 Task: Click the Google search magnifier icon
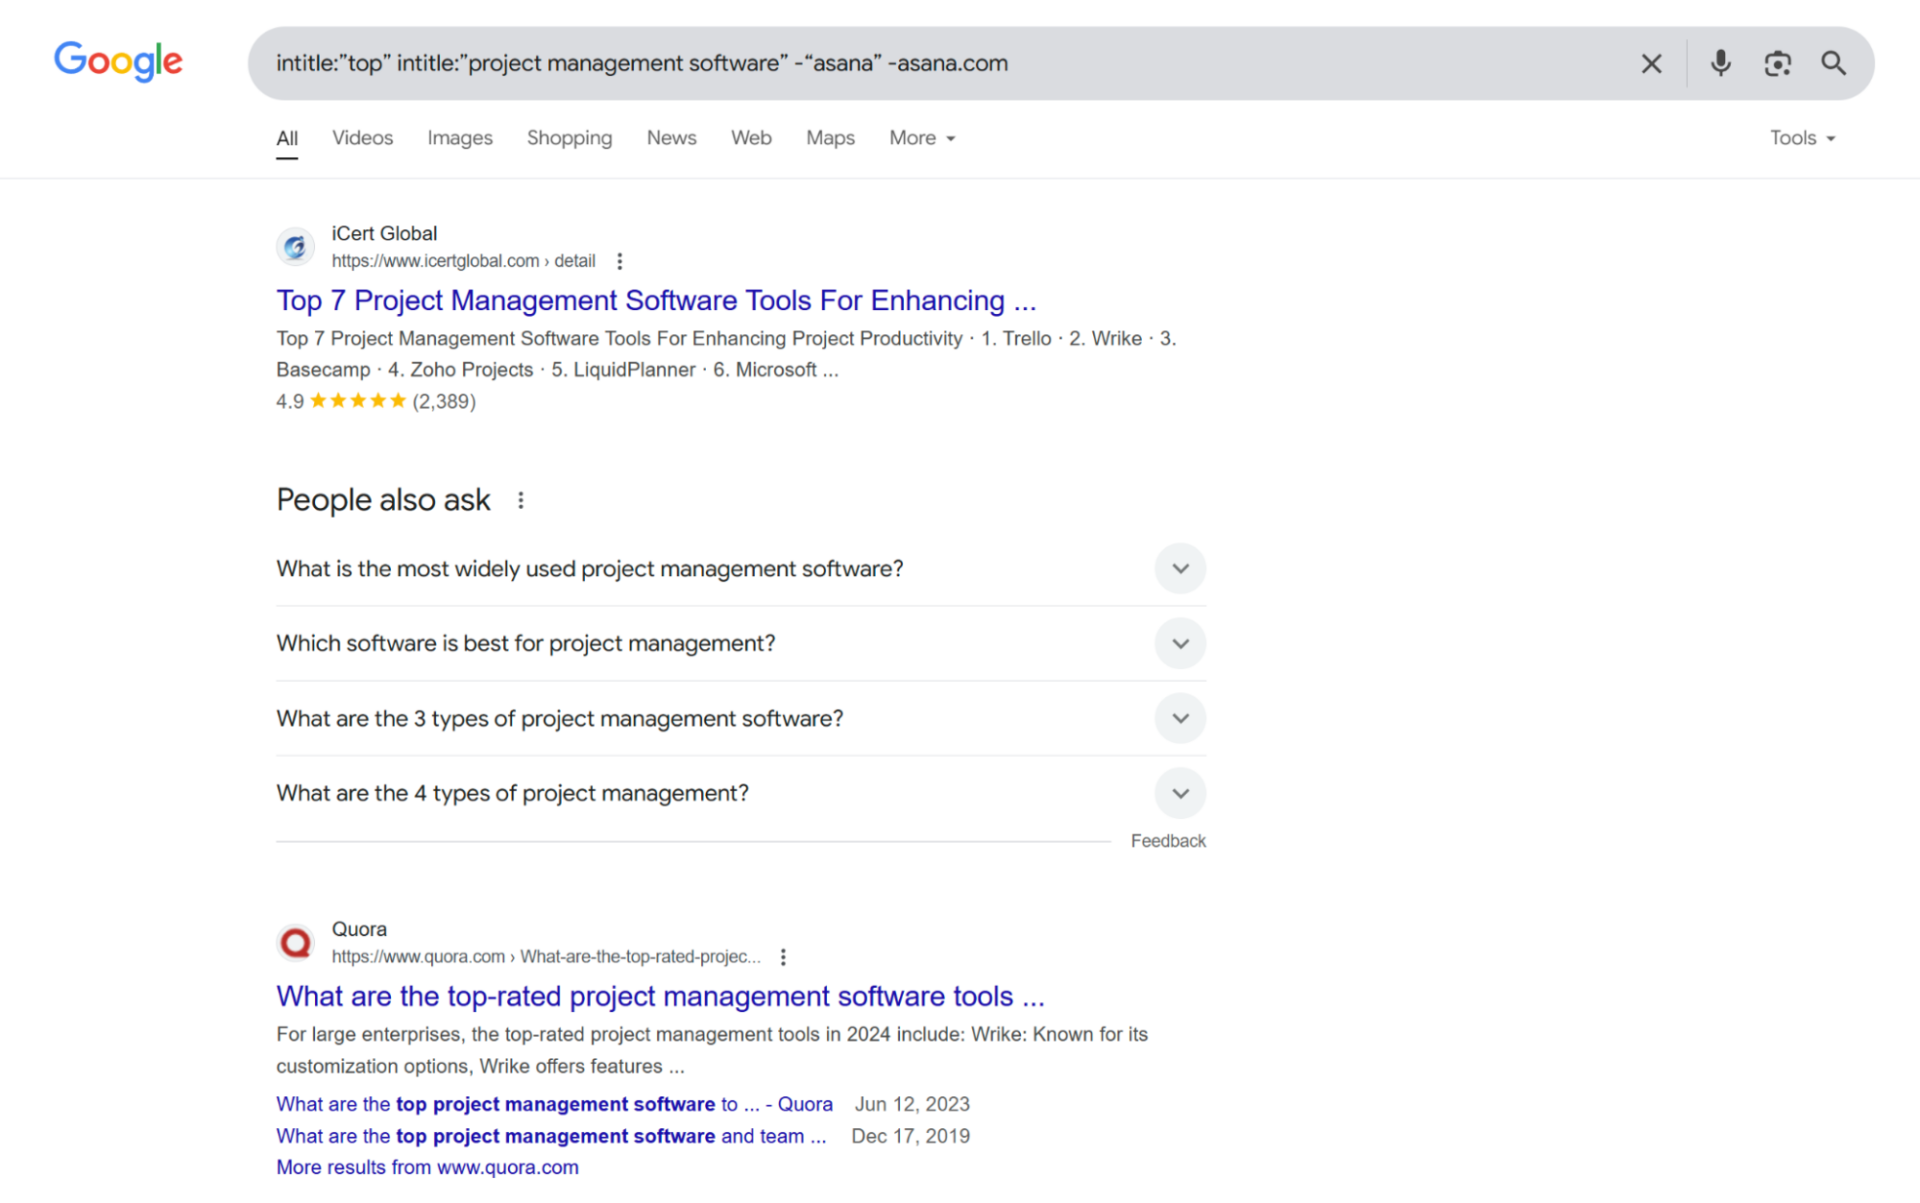tap(1833, 62)
